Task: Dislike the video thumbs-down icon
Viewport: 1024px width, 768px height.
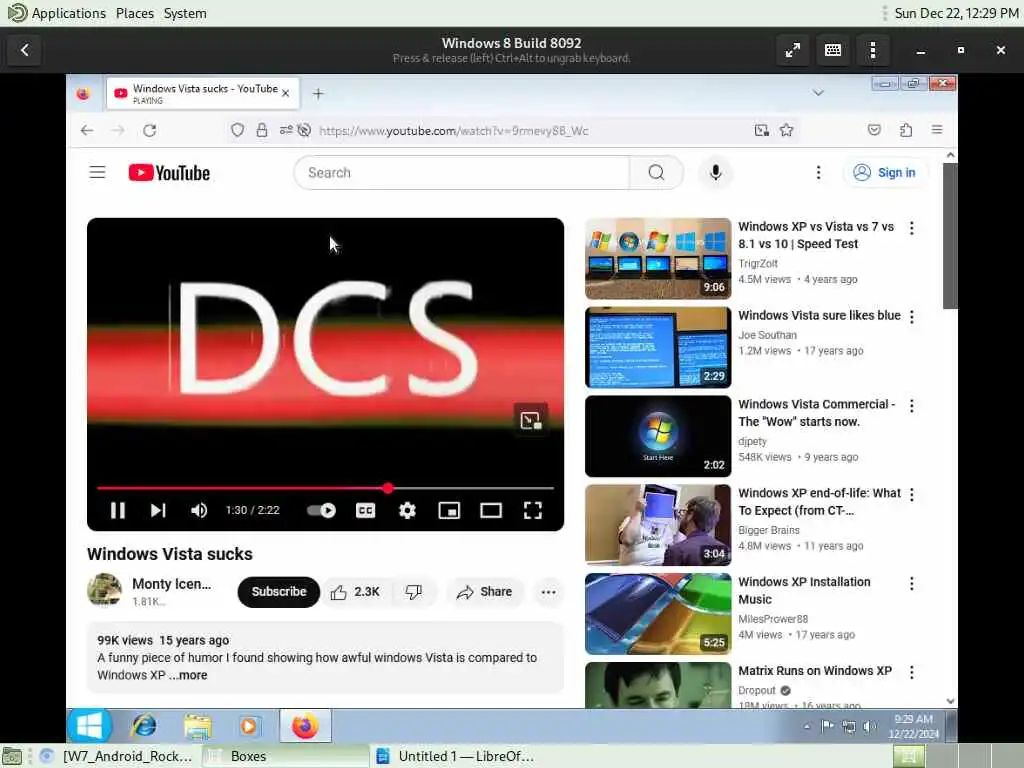Action: click(413, 592)
